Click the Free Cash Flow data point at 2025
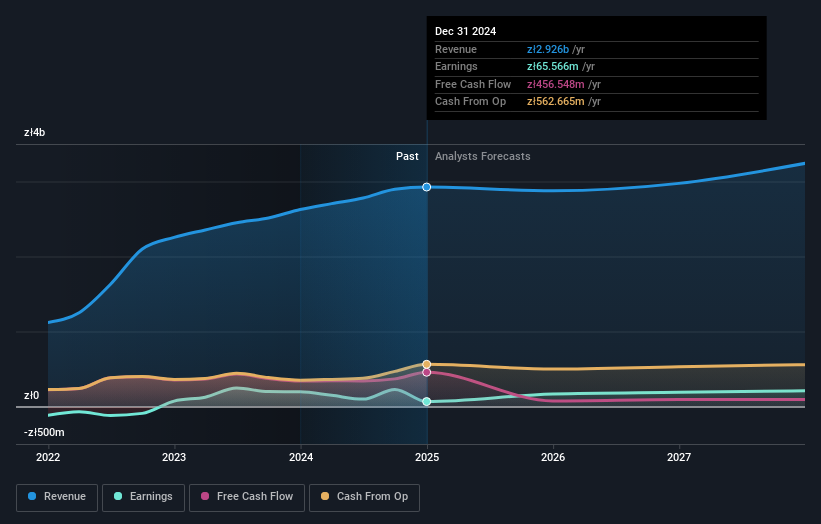Viewport: 821px width, 524px height. (x=427, y=372)
